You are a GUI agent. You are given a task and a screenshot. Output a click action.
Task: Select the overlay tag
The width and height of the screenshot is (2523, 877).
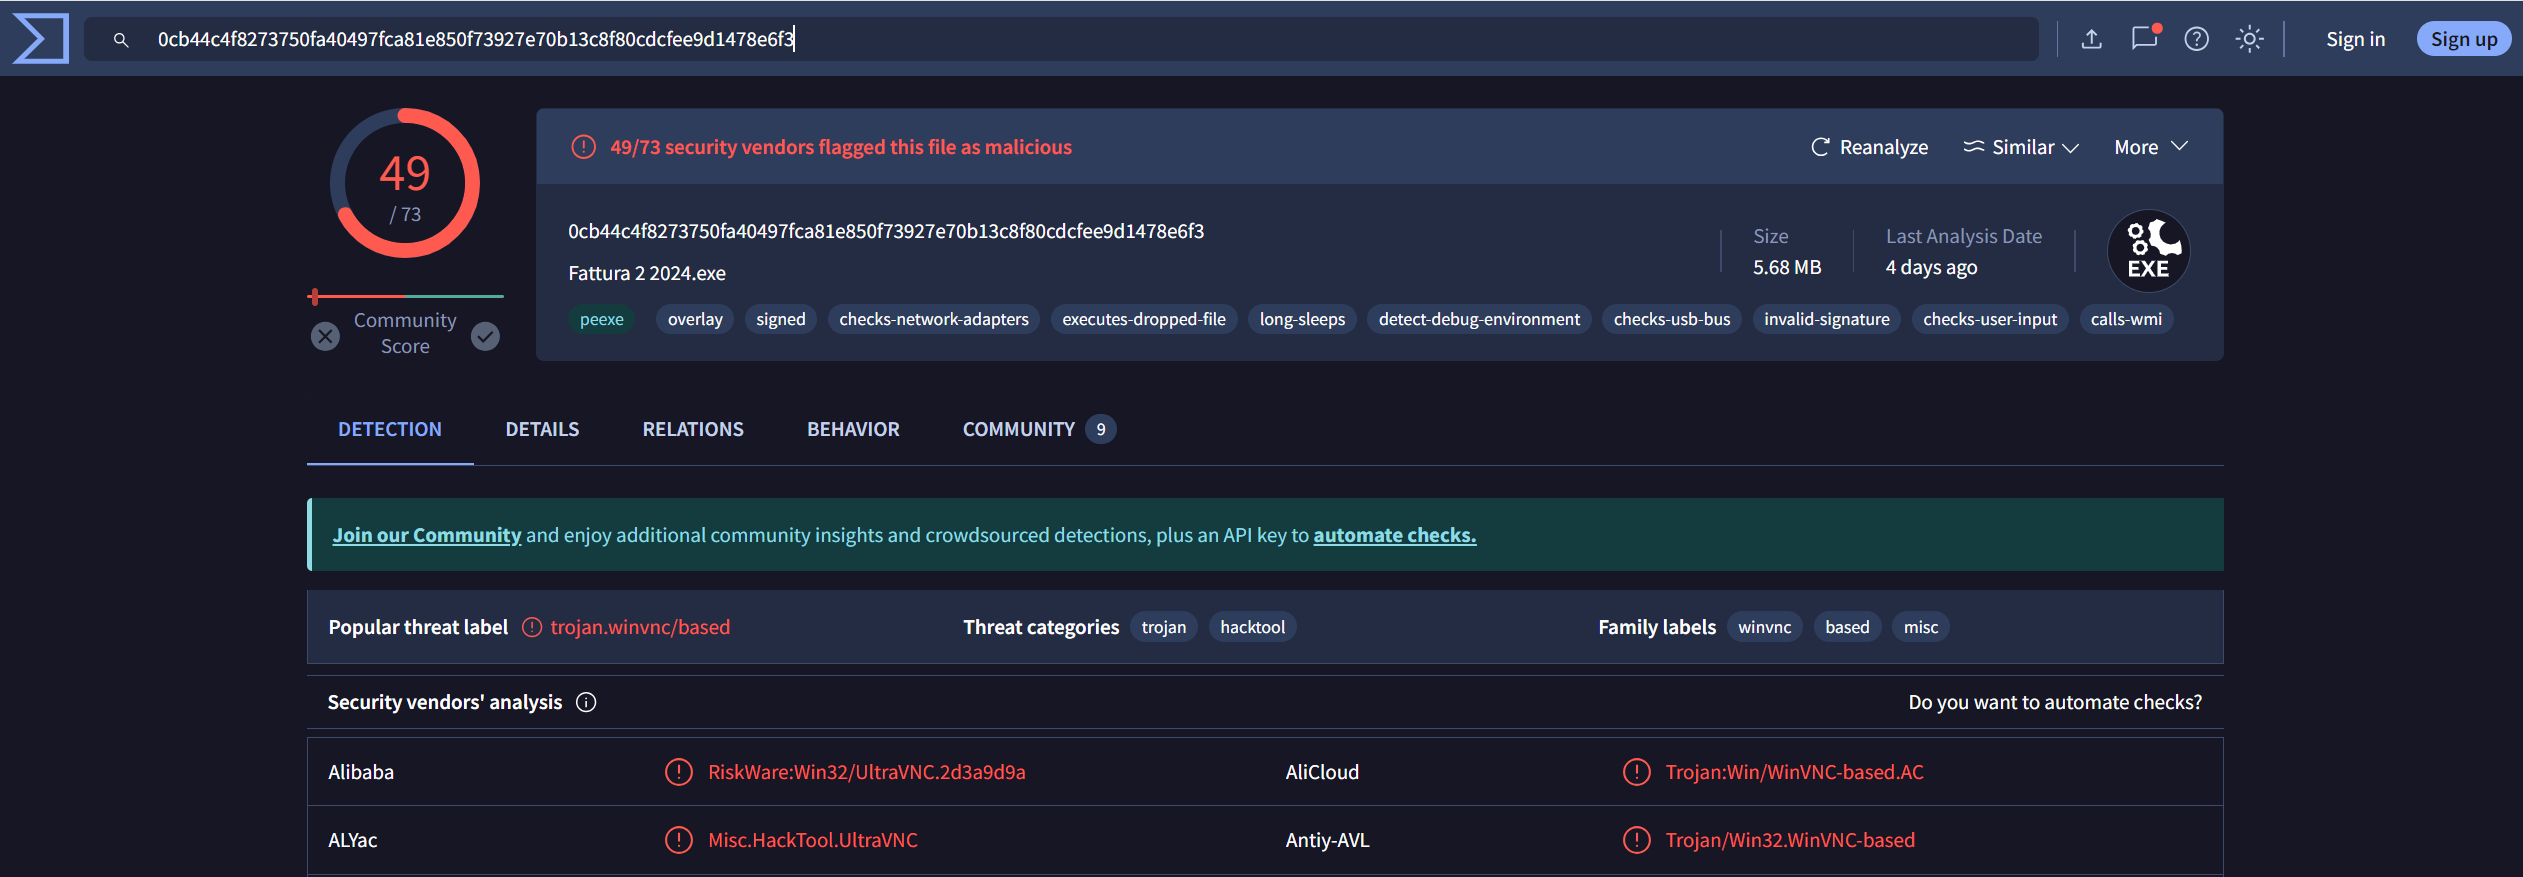click(x=695, y=319)
